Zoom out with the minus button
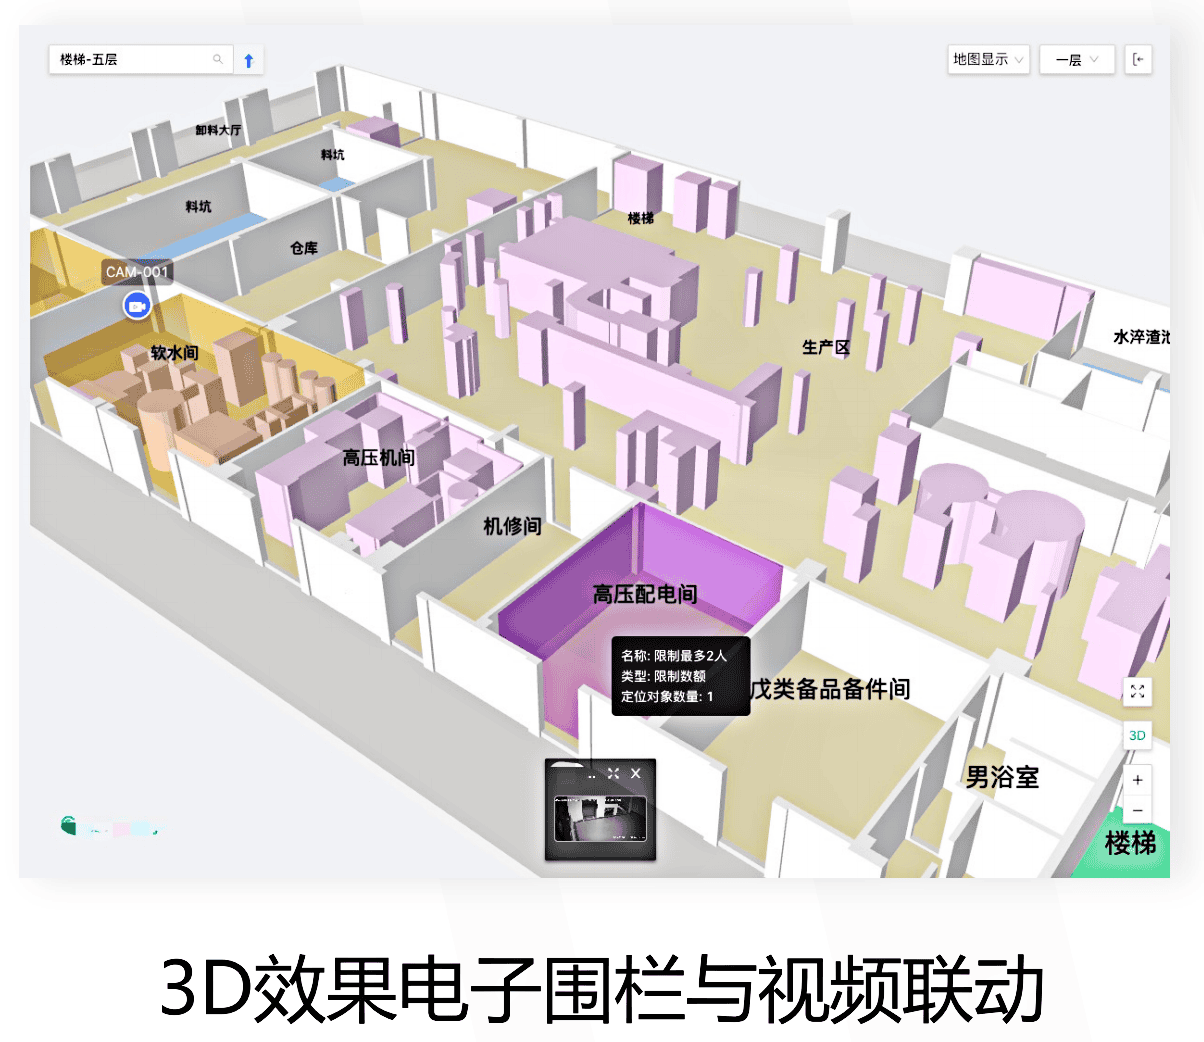The width and height of the screenshot is (1204, 1042). coord(1137,811)
